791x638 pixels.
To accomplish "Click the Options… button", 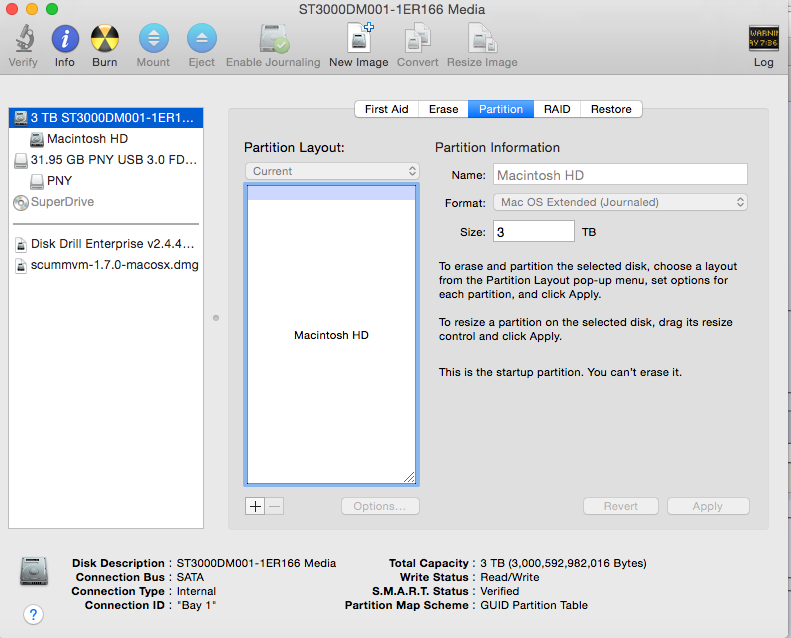I will click(380, 506).
